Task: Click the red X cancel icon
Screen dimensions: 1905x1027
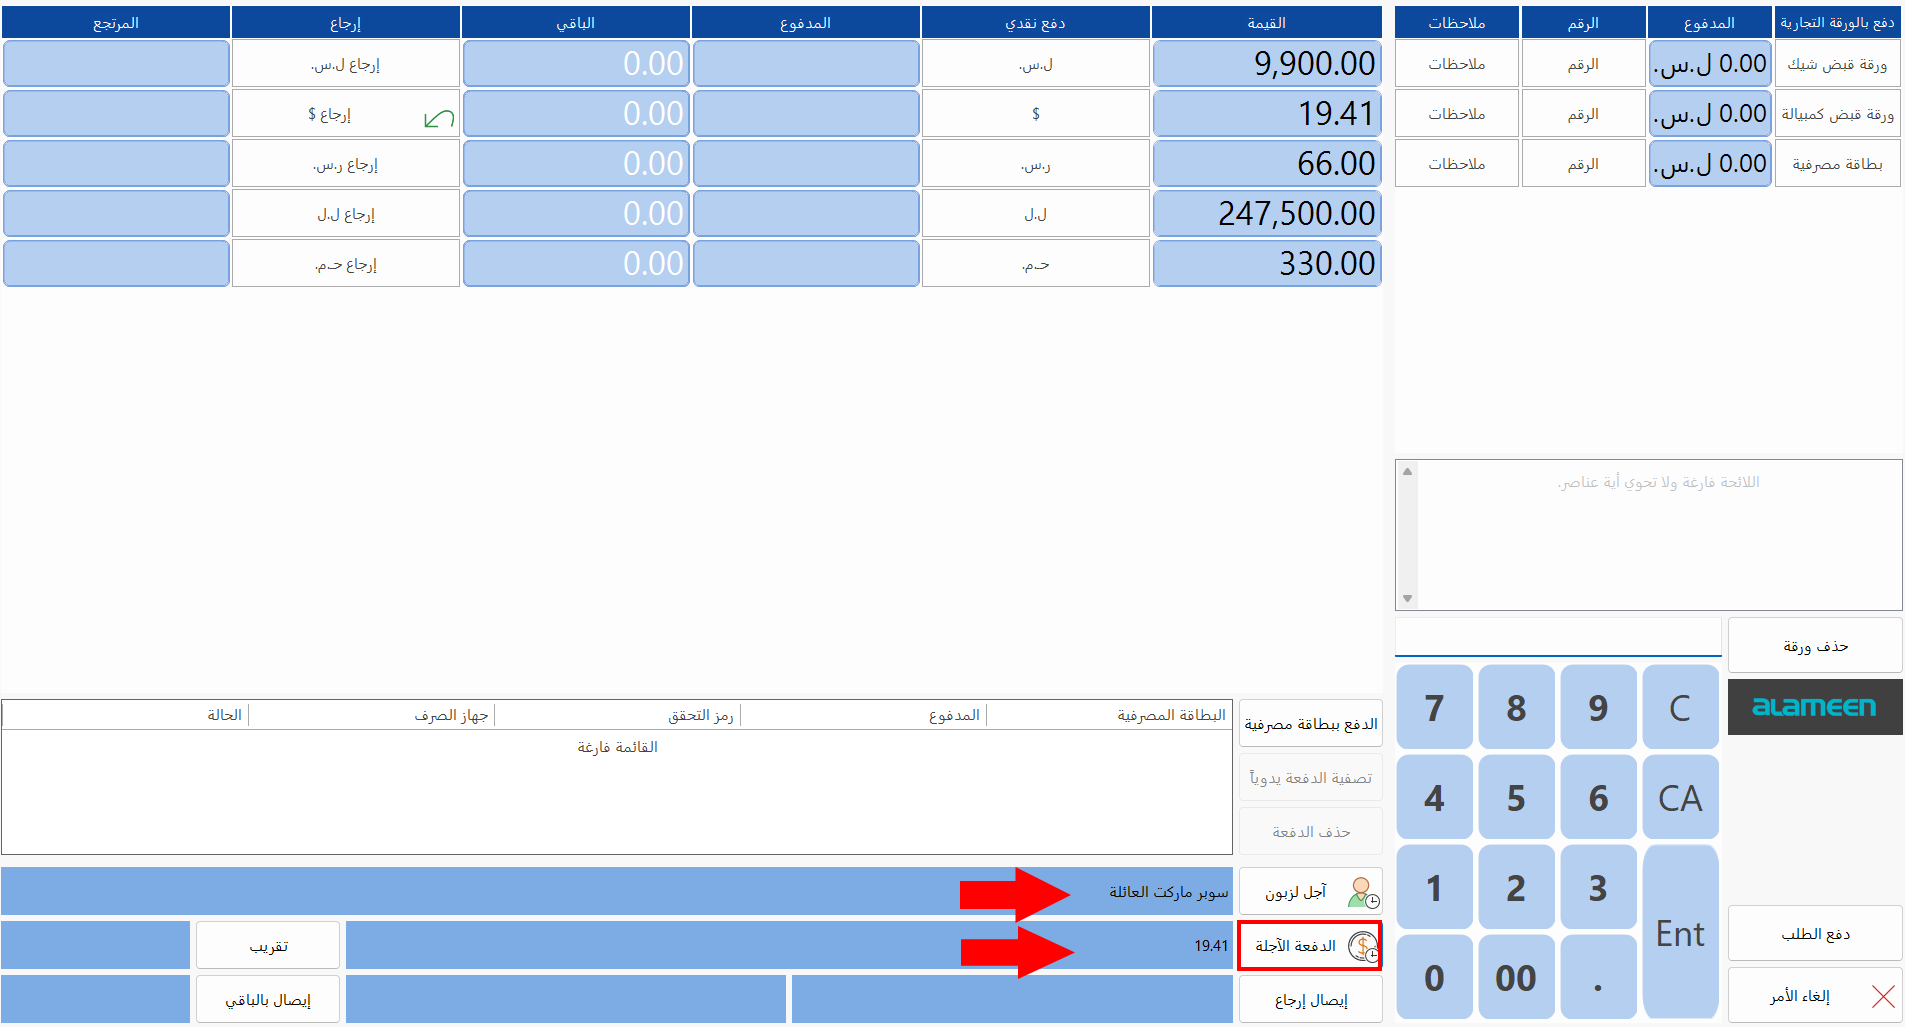Action: pos(1883,996)
